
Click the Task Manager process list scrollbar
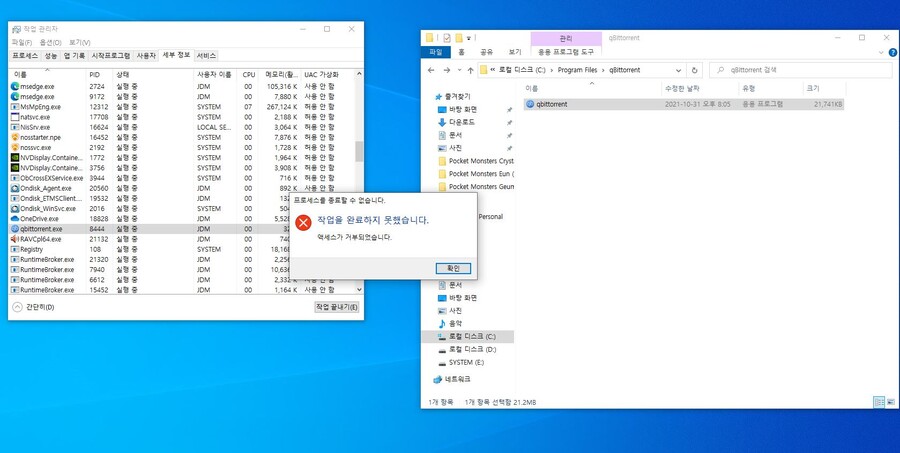pyautogui.click(x=359, y=150)
